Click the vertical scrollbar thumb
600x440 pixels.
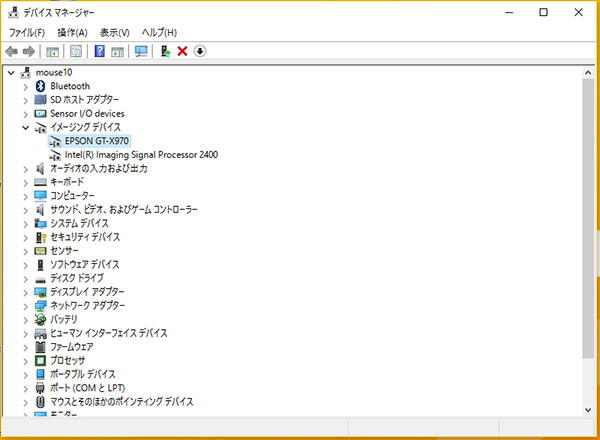coord(588,218)
